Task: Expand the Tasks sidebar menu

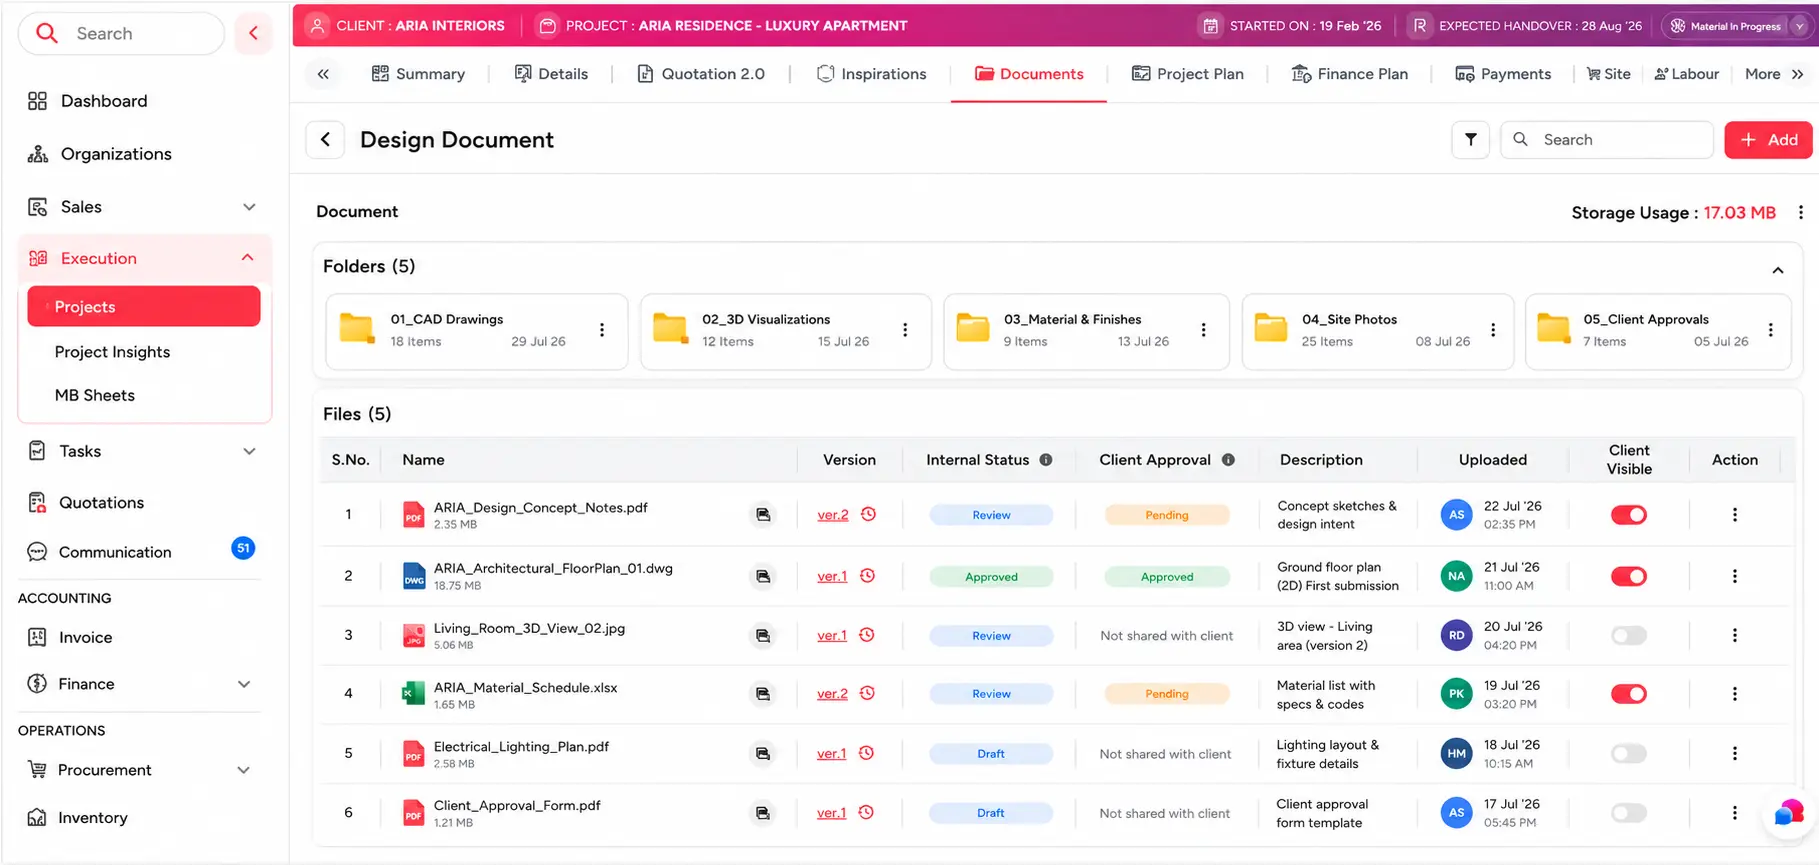Action: [249, 451]
